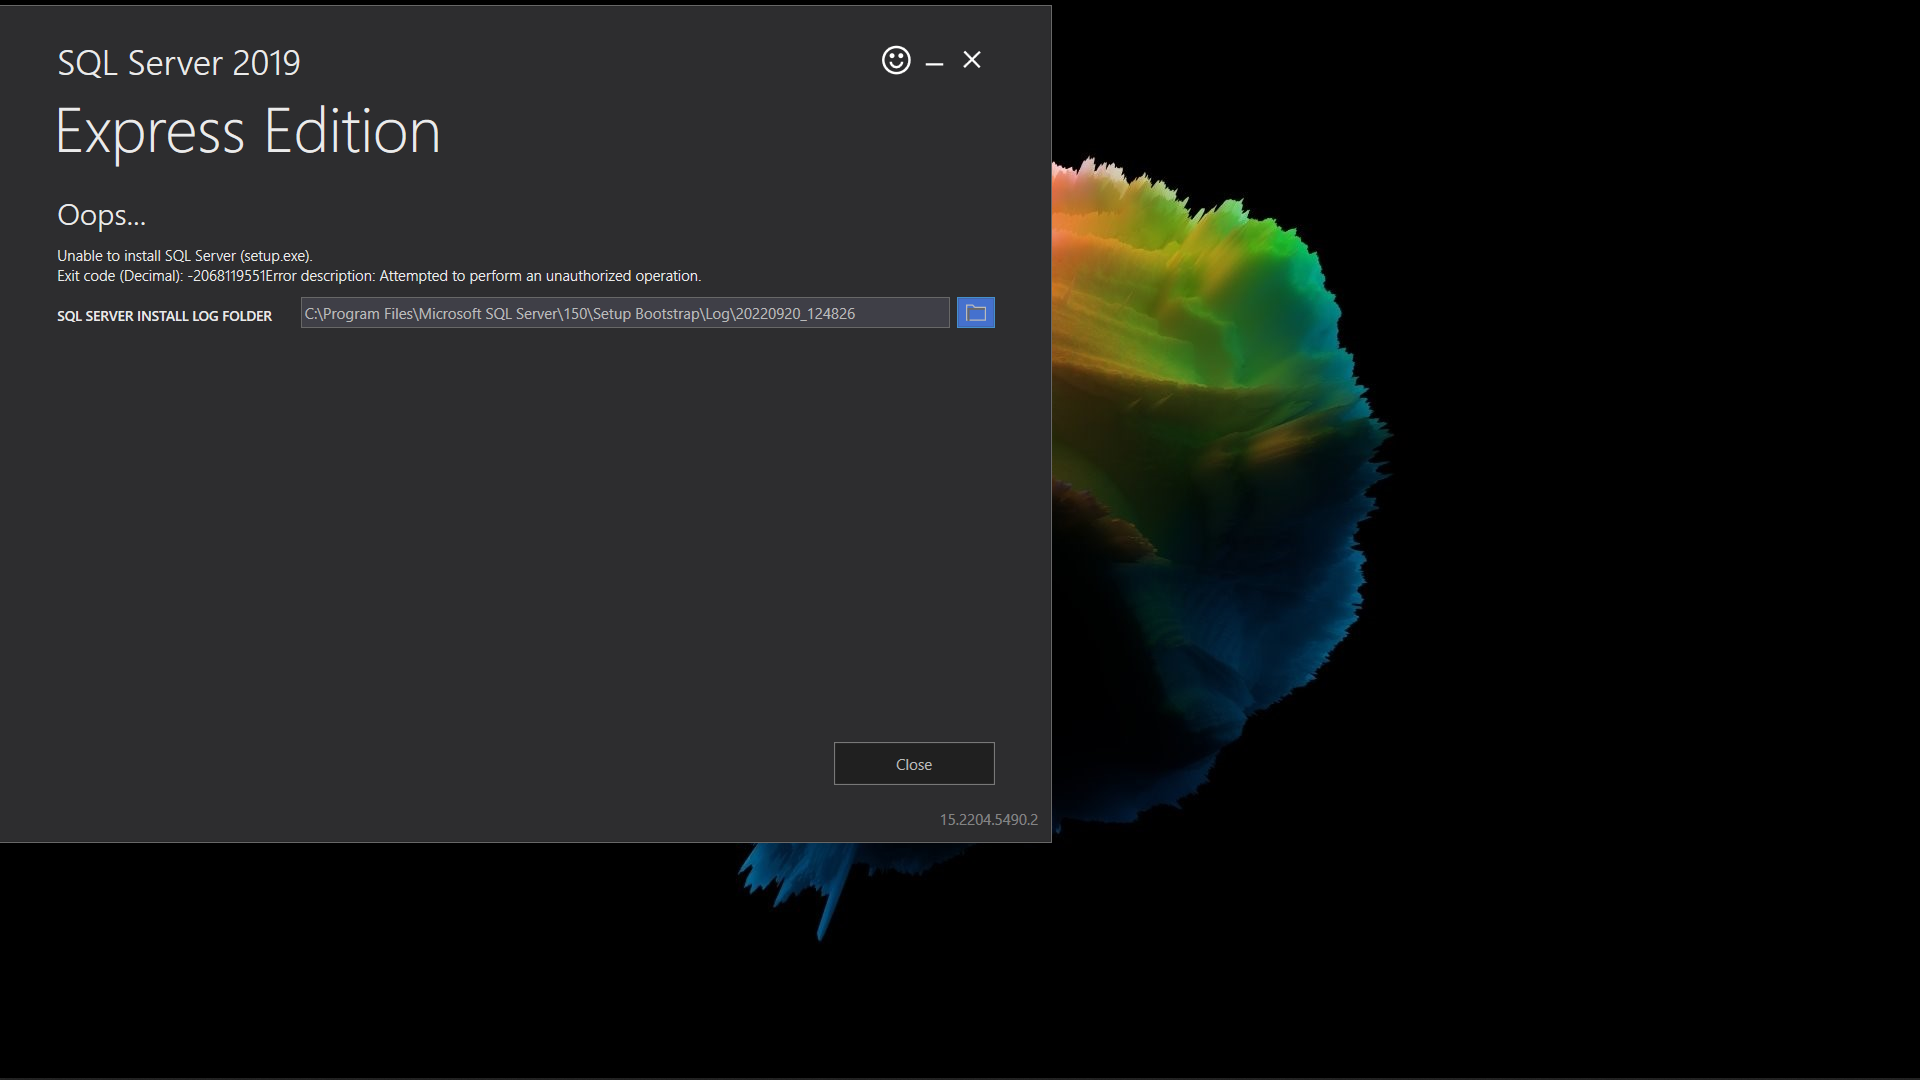This screenshot has height=1080, width=1920.
Task: Click the Oops... heading
Action: point(101,215)
